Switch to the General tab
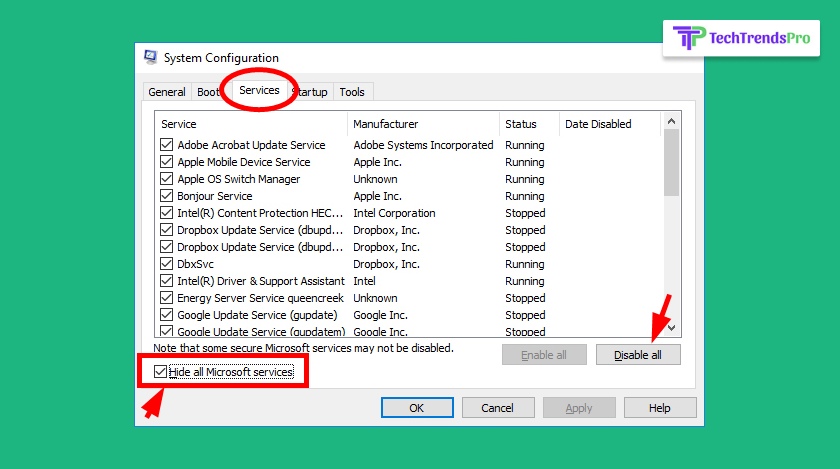The width and height of the screenshot is (840, 469). coord(167,92)
